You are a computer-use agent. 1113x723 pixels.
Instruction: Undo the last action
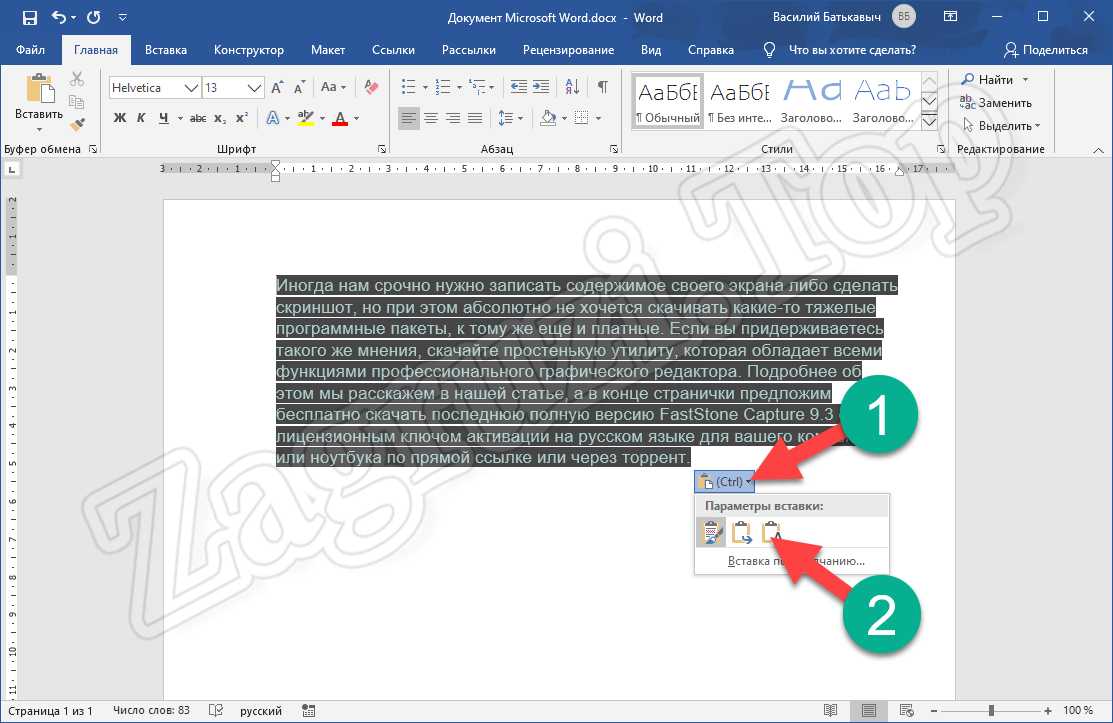point(59,17)
